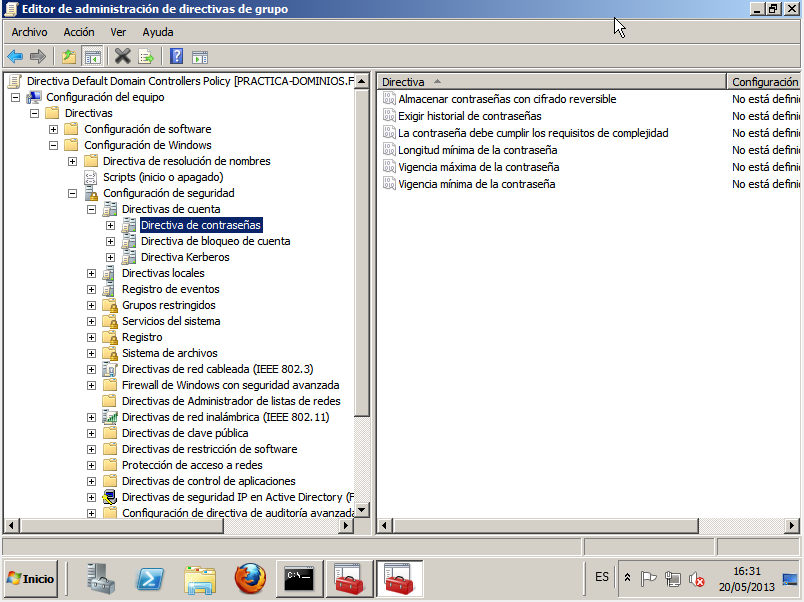Select Directiva Kerberos in tree
Viewport: 804px width, 602px height.
pyautogui.click(x=185, y=257)
